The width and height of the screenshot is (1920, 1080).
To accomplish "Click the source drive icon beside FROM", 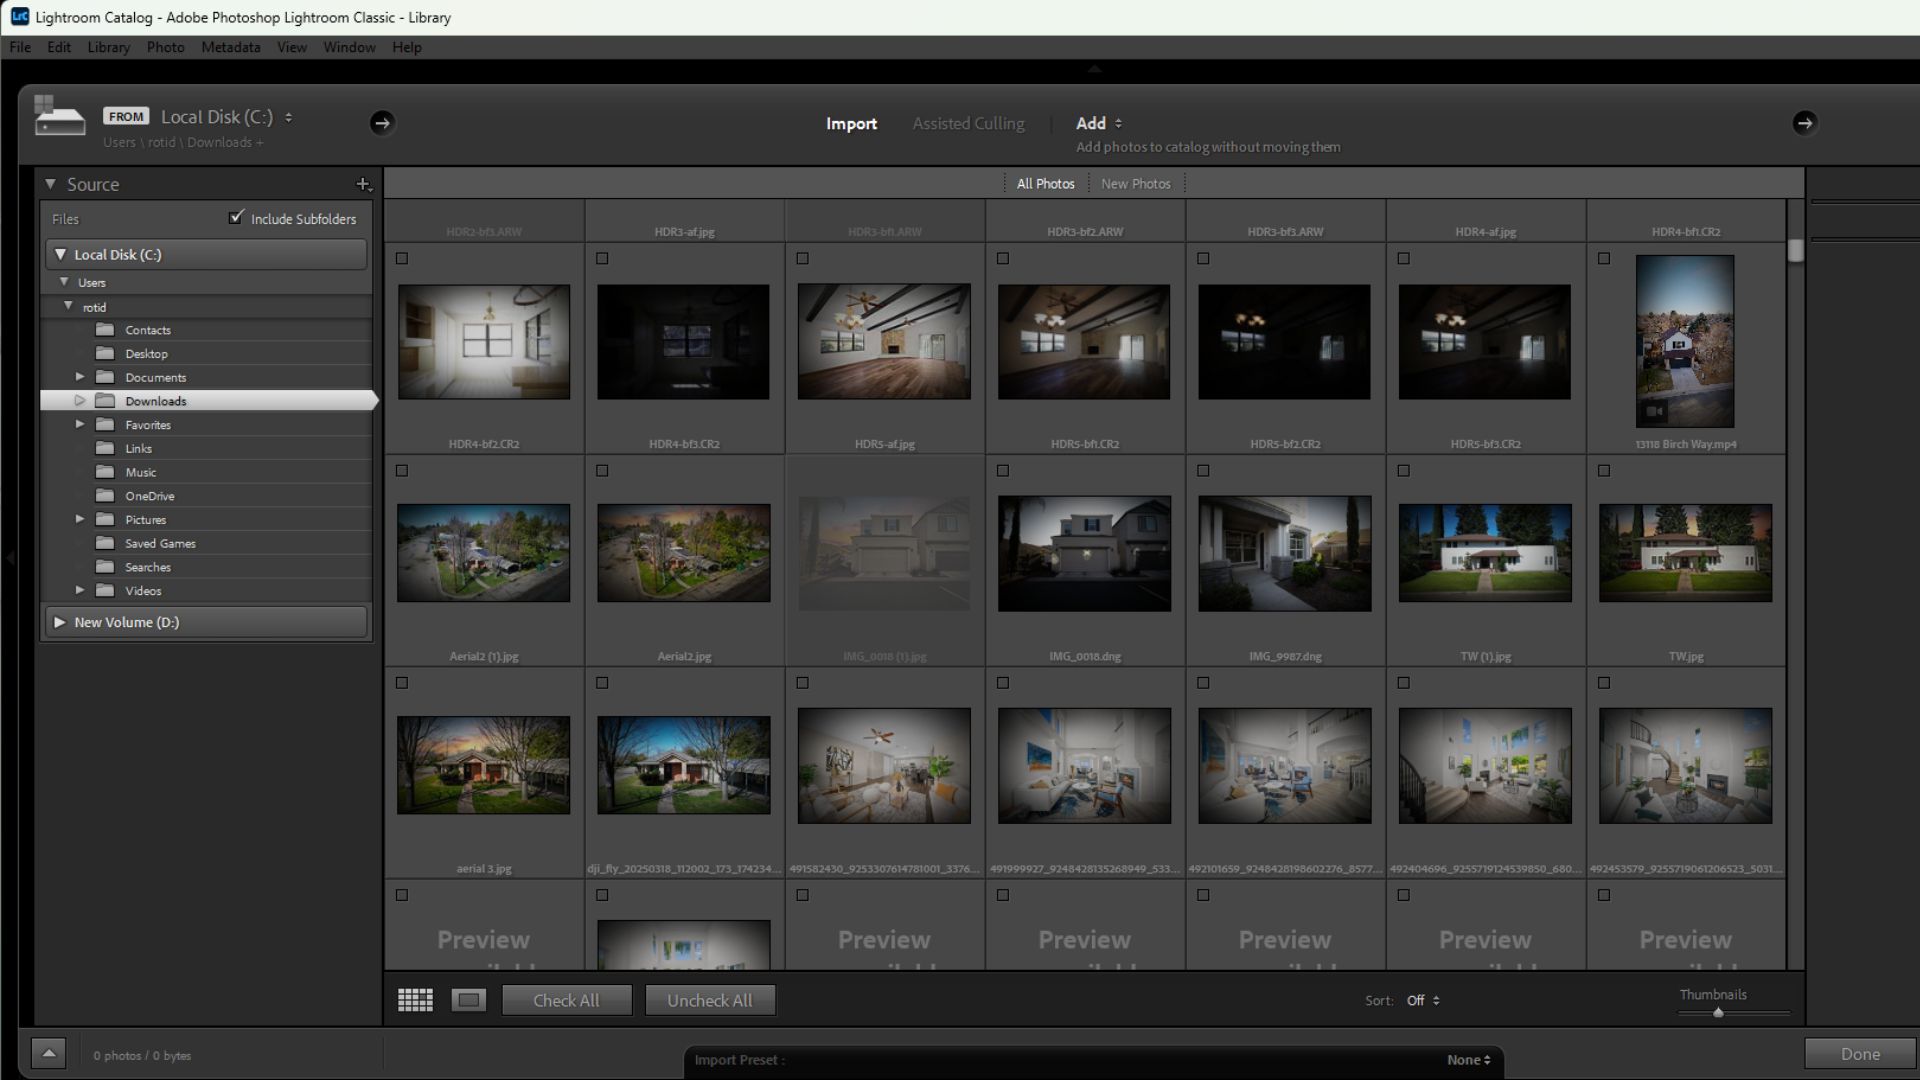I will pos(59,116).
